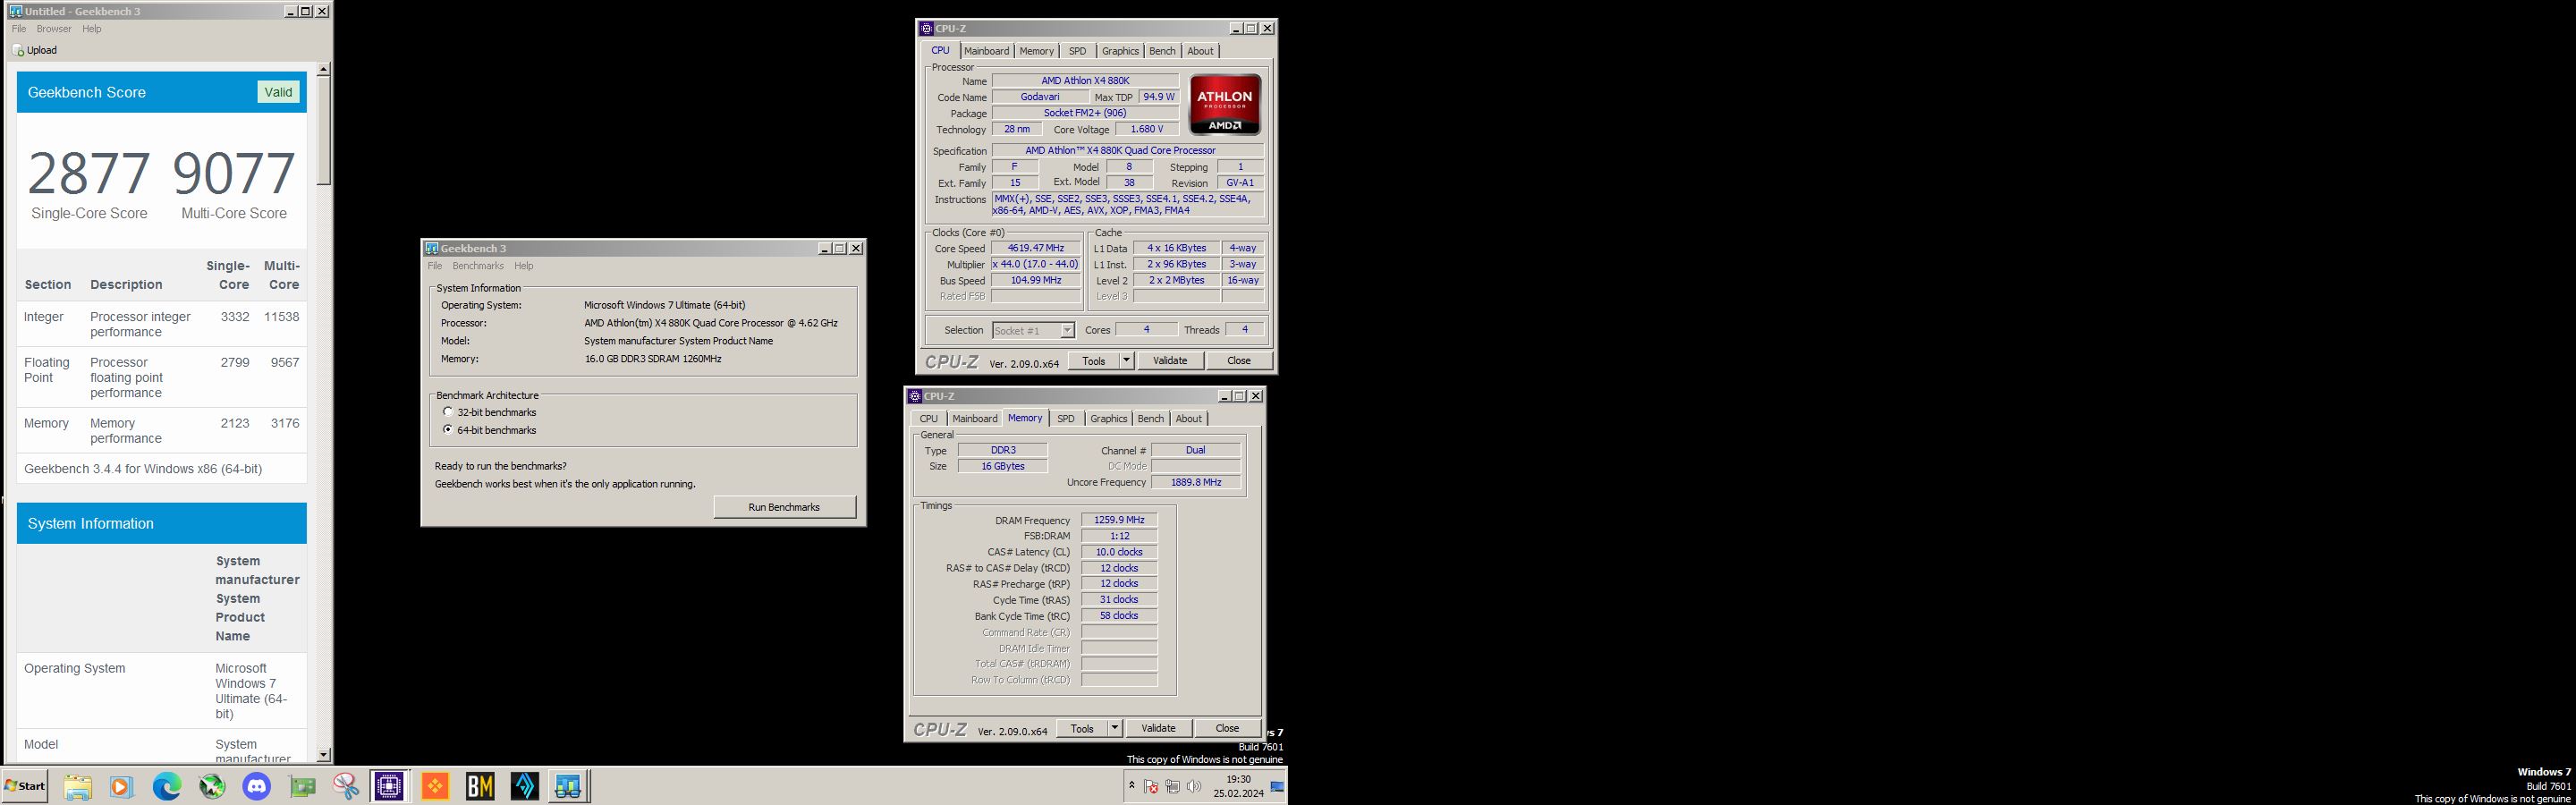Click CPU-Z icon in upper CPU-Z title bar

(x=927, y=28)
